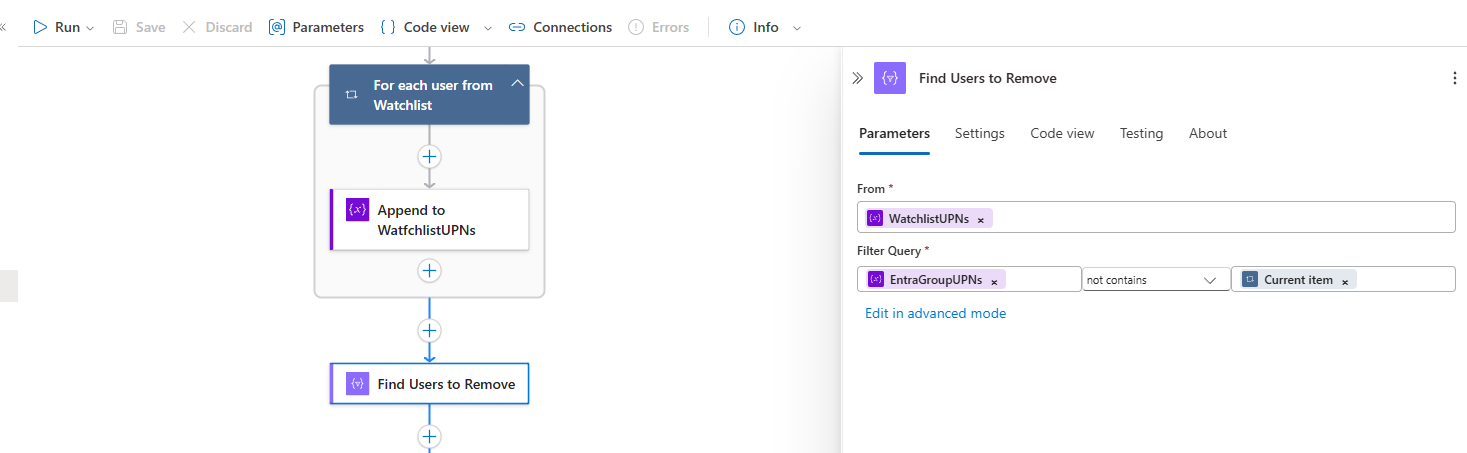
Task: Open Connections from the toolbar
Action: coord(560,27)
